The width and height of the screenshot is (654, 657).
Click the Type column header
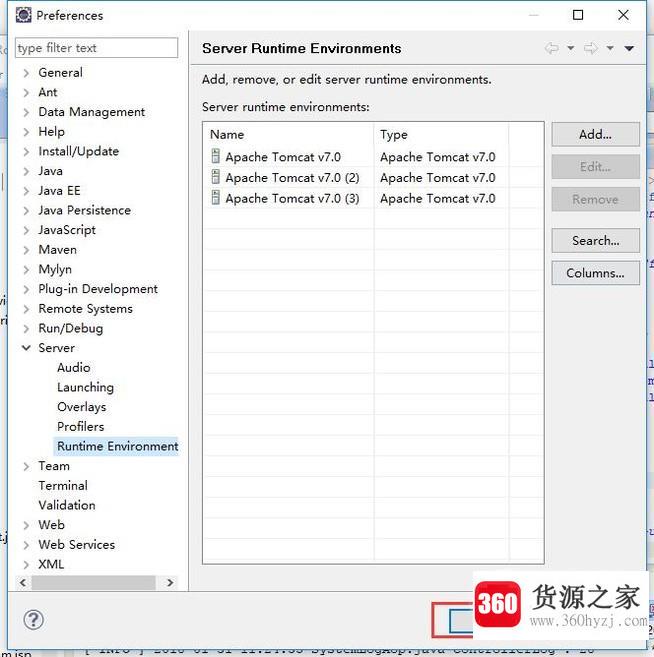[441, 135]
